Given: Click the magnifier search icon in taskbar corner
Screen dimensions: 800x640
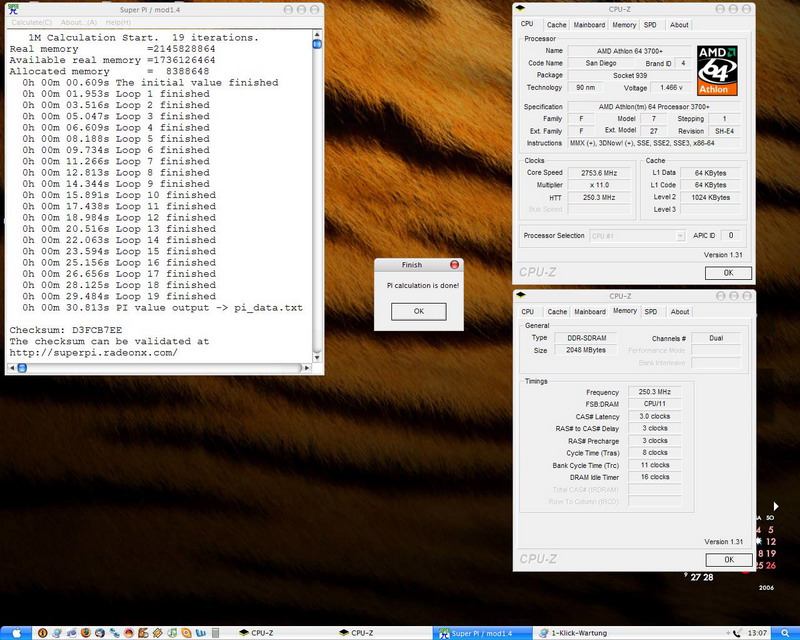Looking at the screenshot, I should [786, 633].
